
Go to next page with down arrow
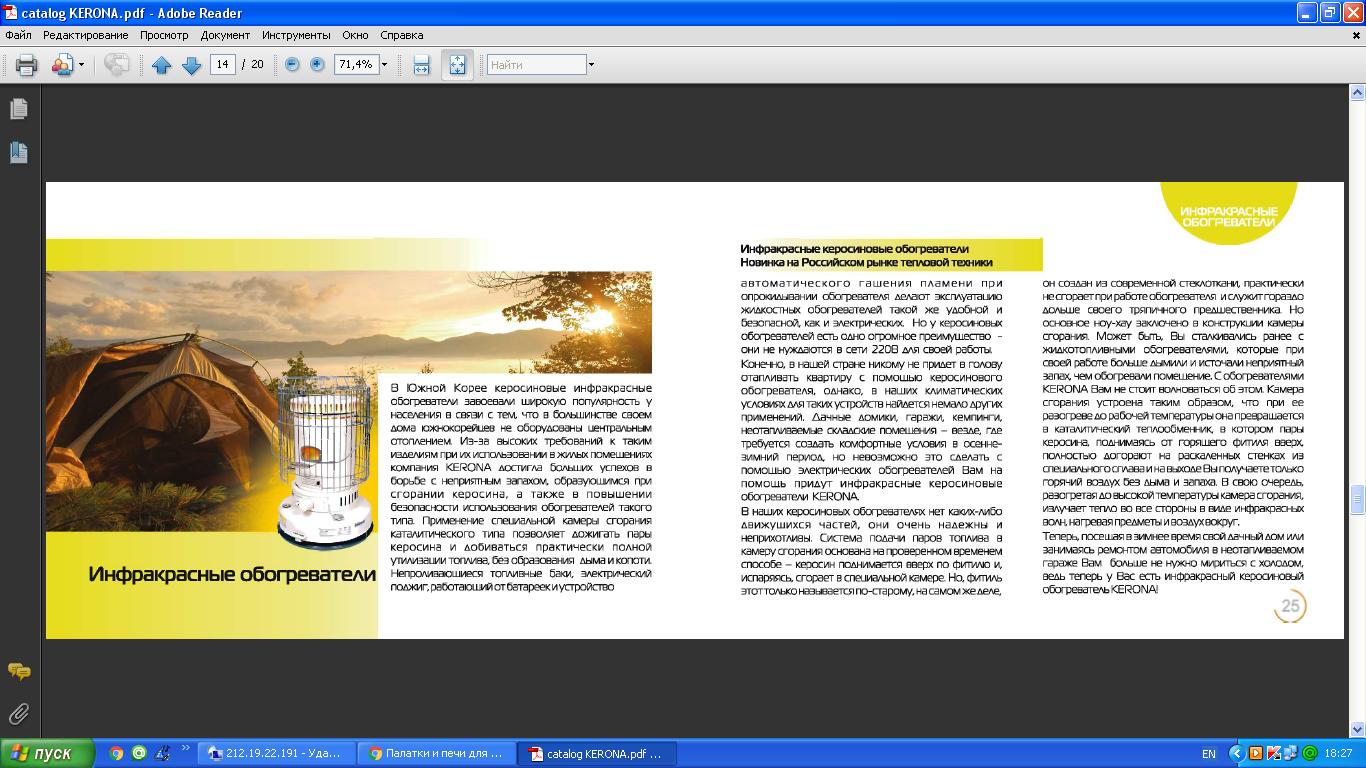click(x=192, y=65)
